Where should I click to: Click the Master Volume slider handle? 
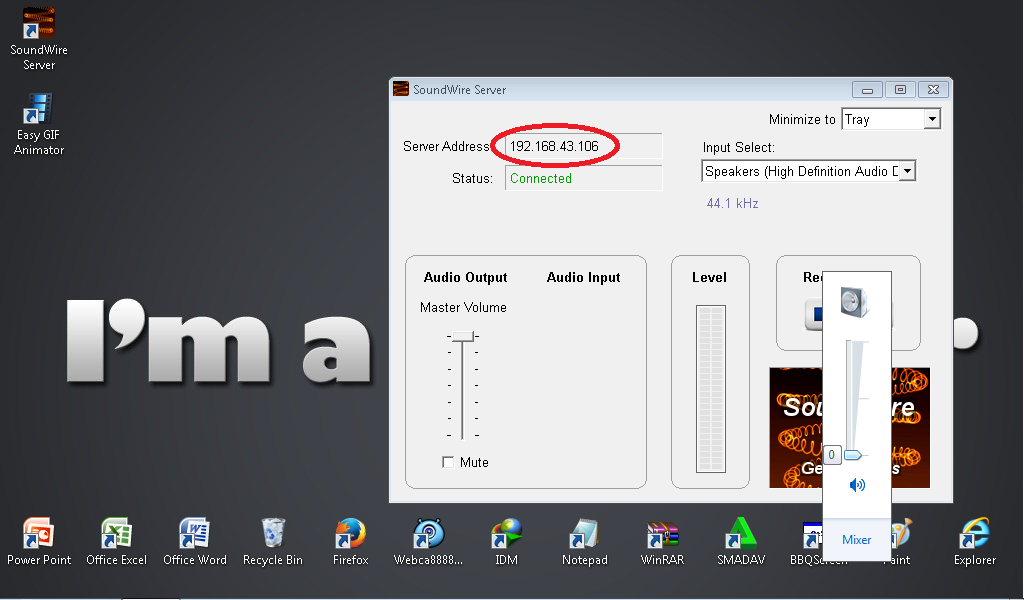tap(463, 336)
